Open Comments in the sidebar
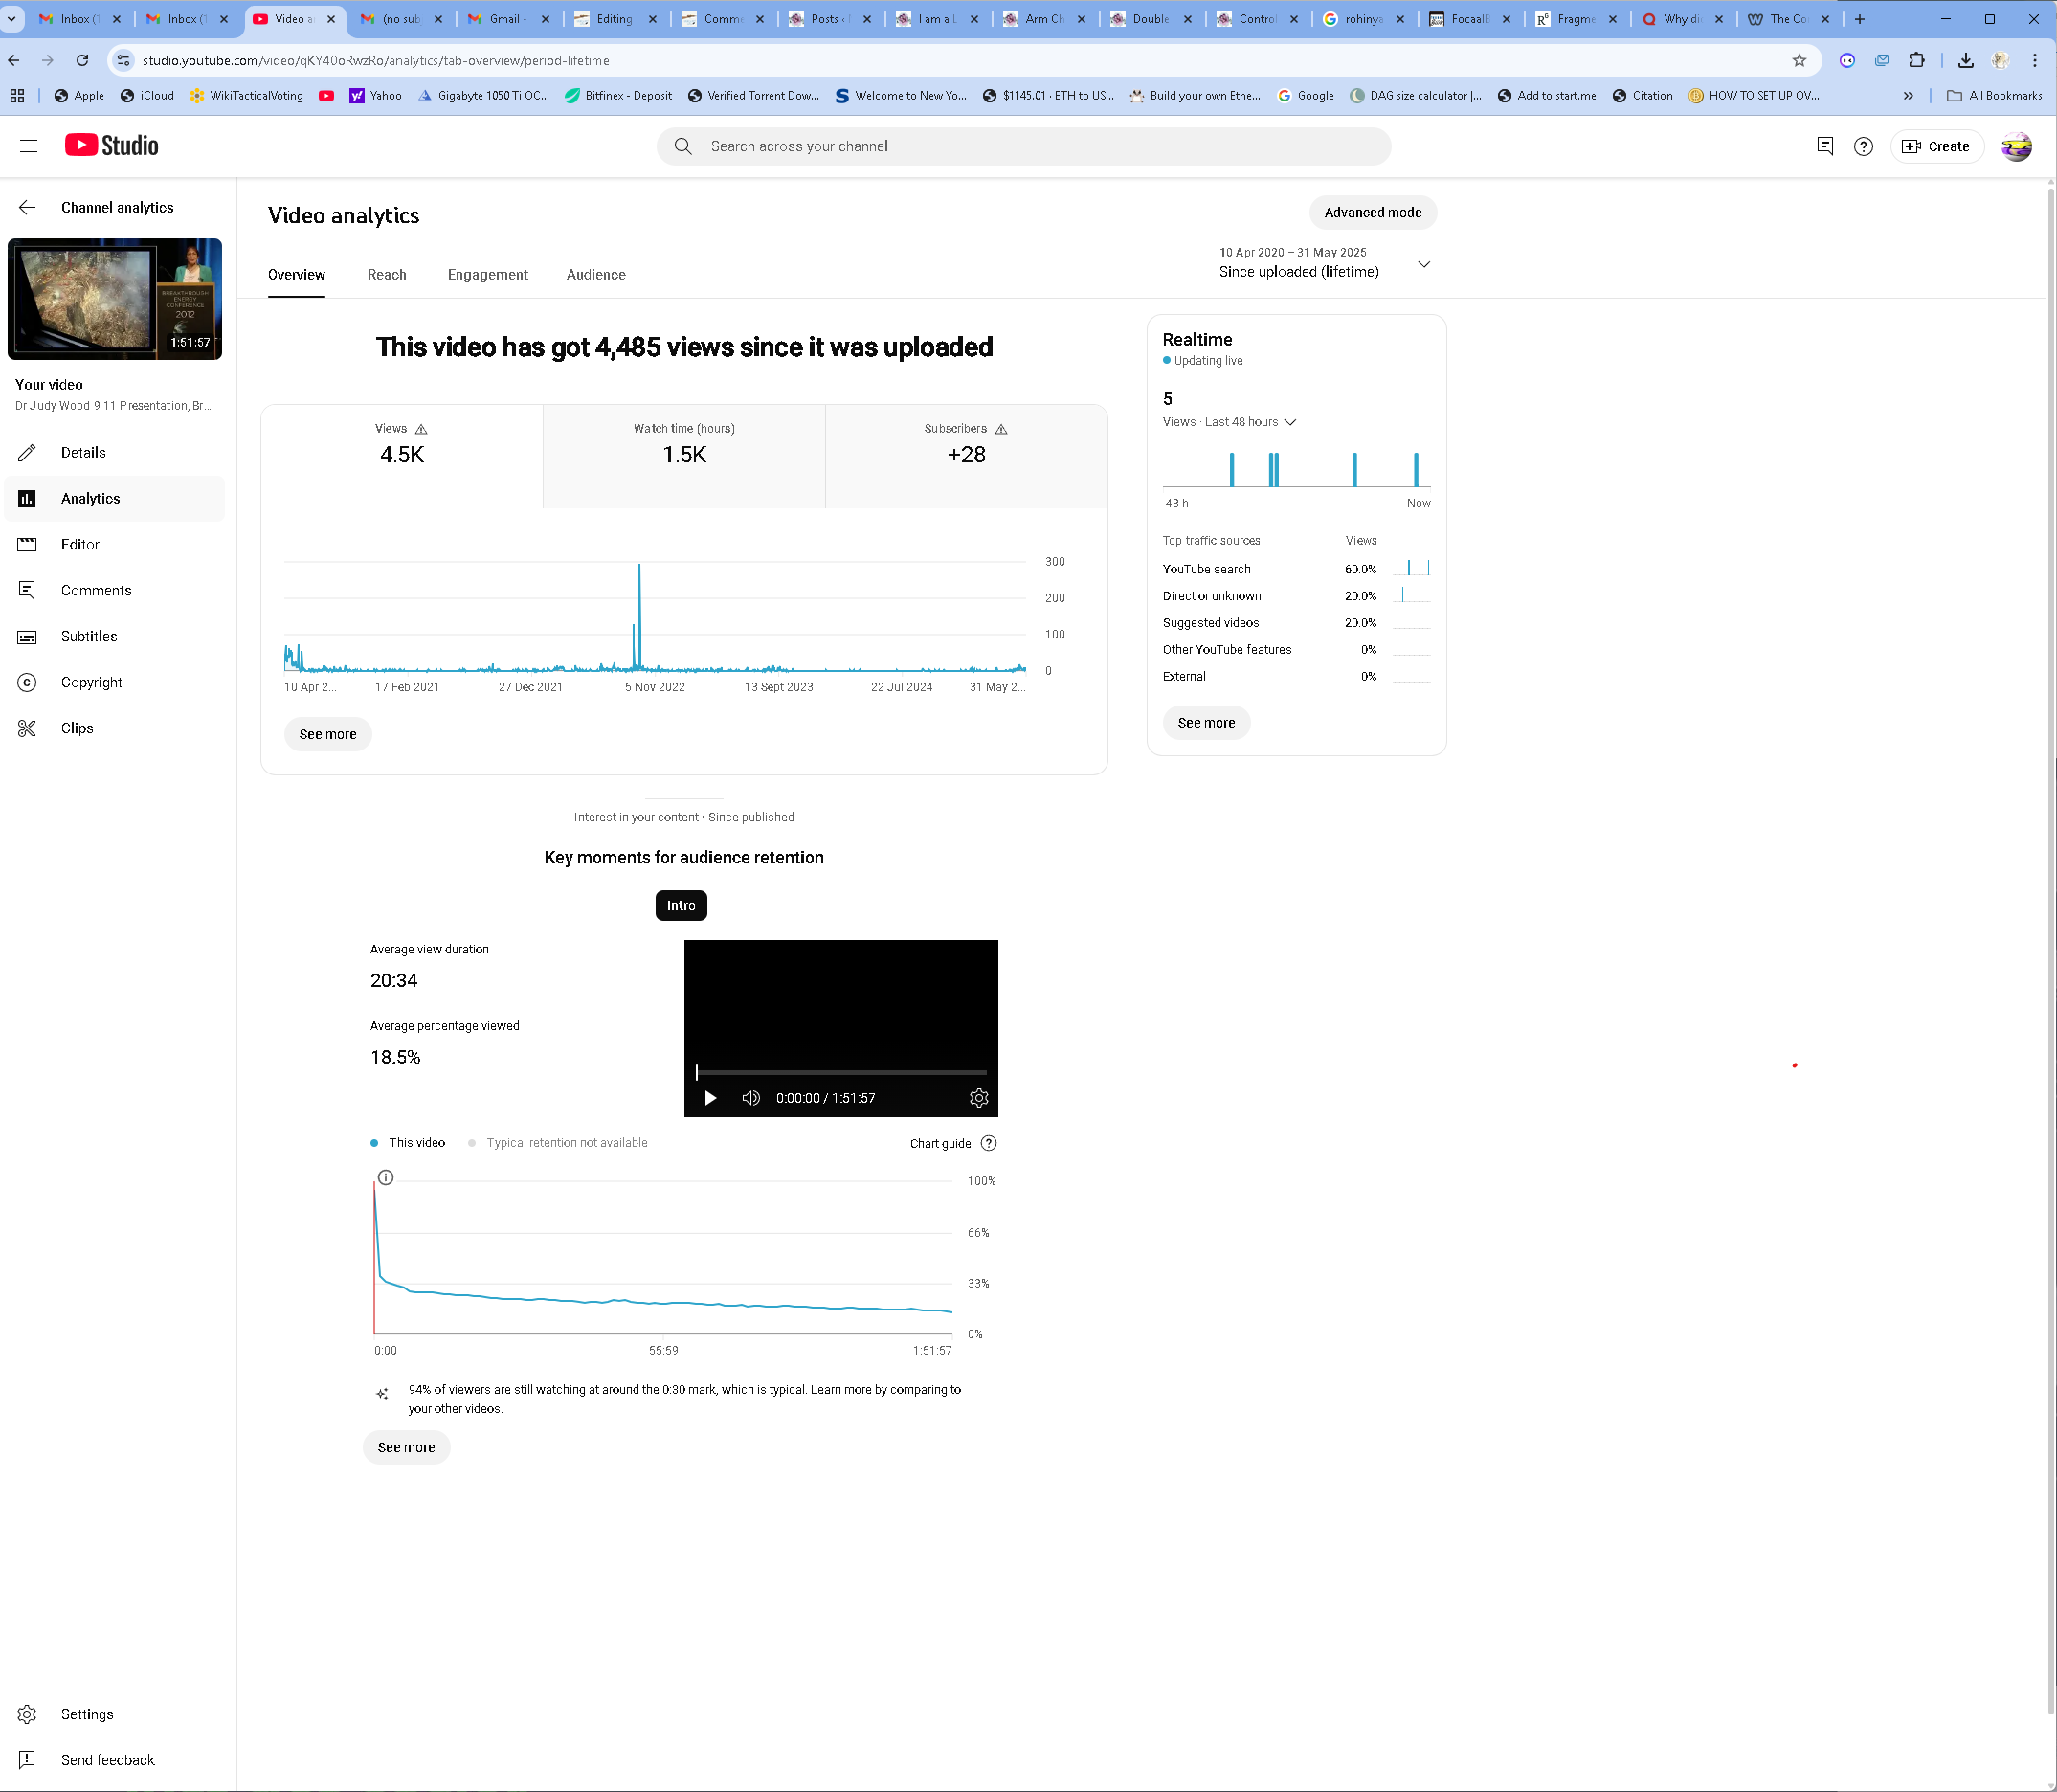Screen dimensions: 2057x1792 115,590
